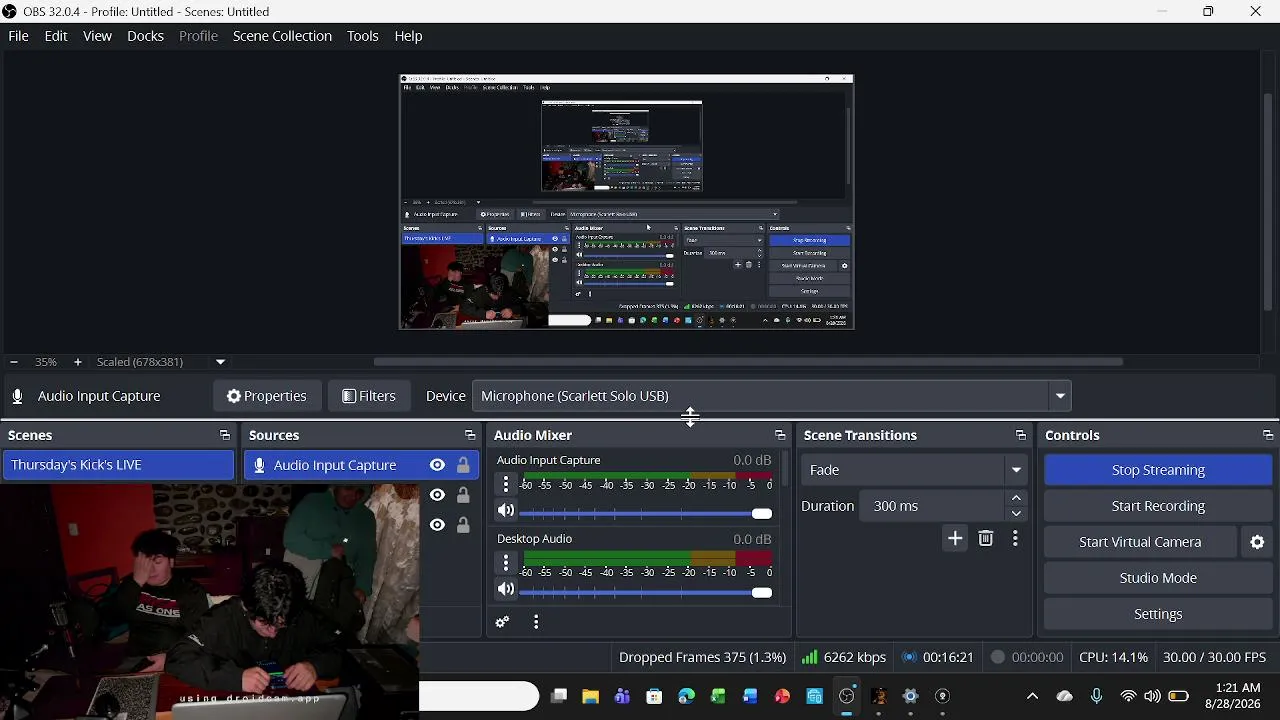Open Audio Input Capture mixer options menu

click(506, 484)
